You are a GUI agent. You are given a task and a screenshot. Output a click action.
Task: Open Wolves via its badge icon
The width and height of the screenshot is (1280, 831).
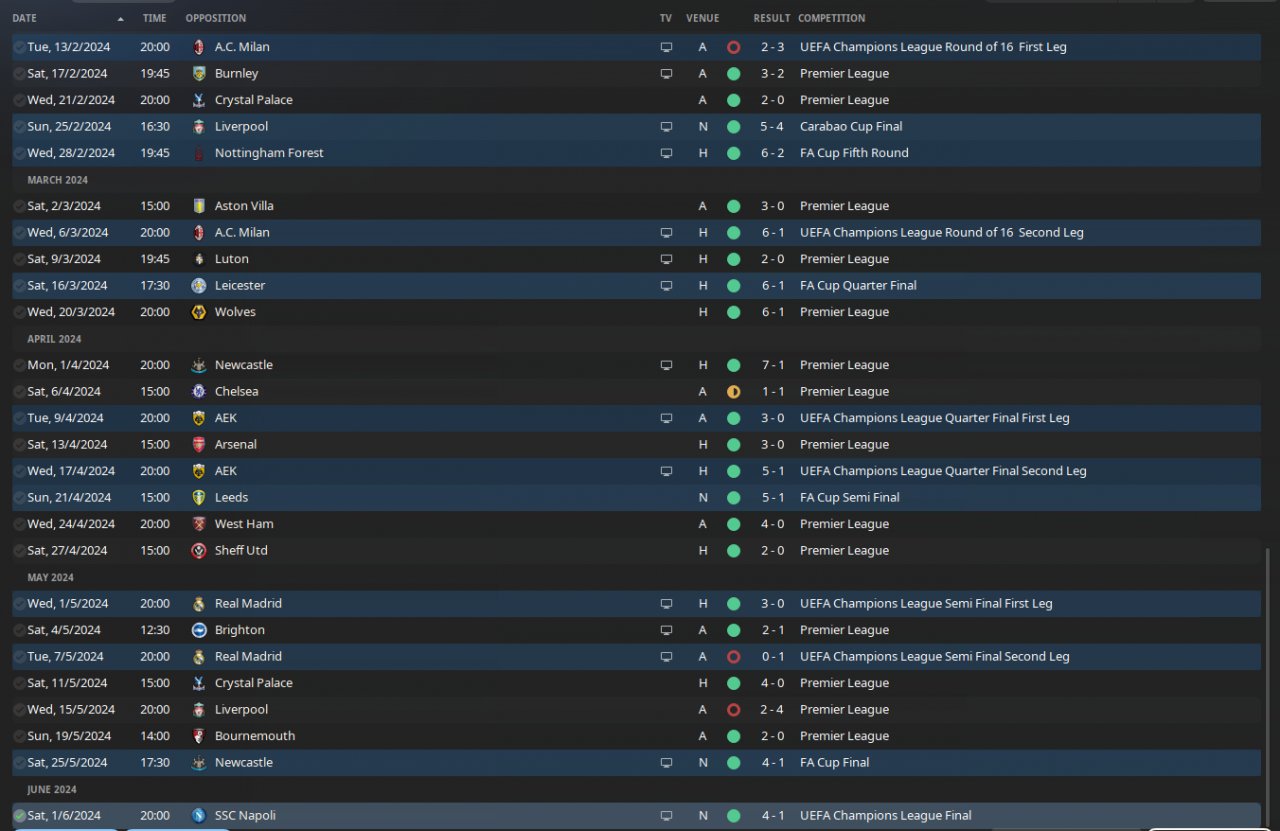[199, 312]
